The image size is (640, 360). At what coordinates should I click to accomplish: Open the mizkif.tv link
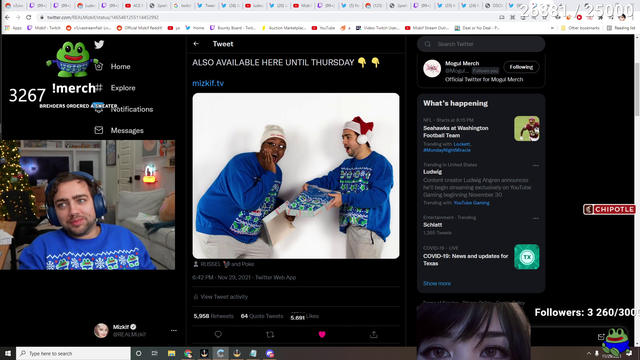pos(208,83)
